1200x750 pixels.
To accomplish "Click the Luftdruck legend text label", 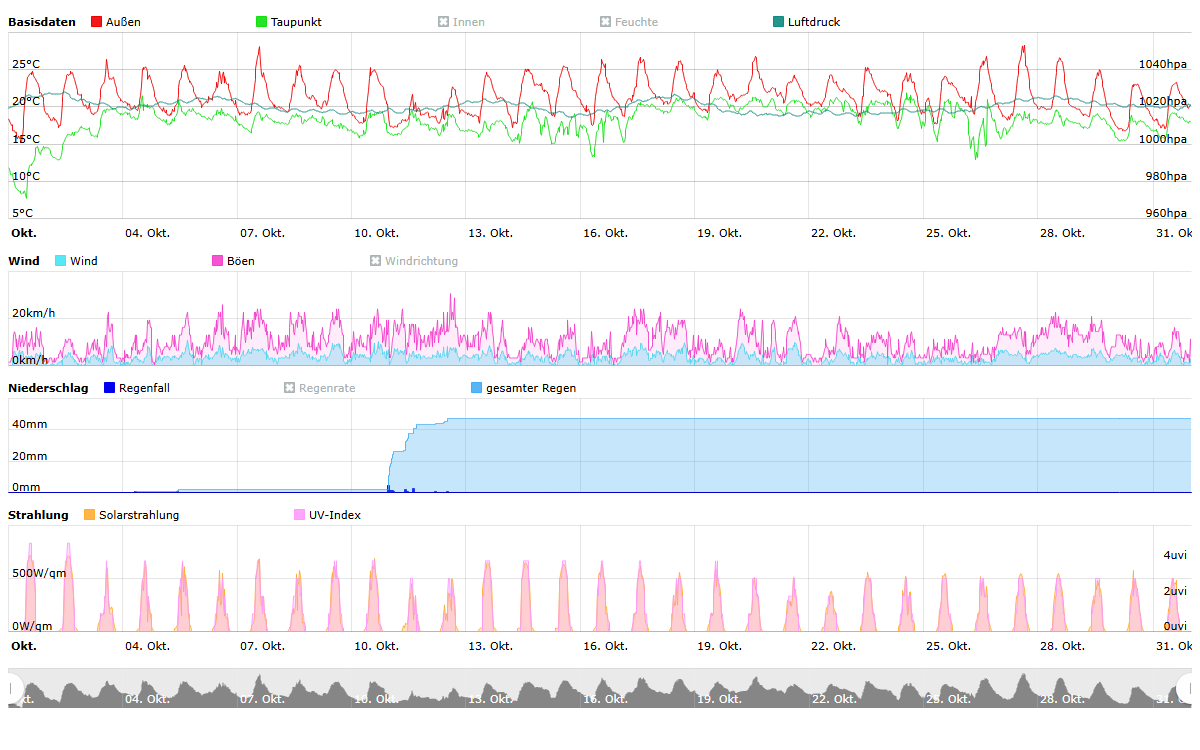I will tap(813, 22).
